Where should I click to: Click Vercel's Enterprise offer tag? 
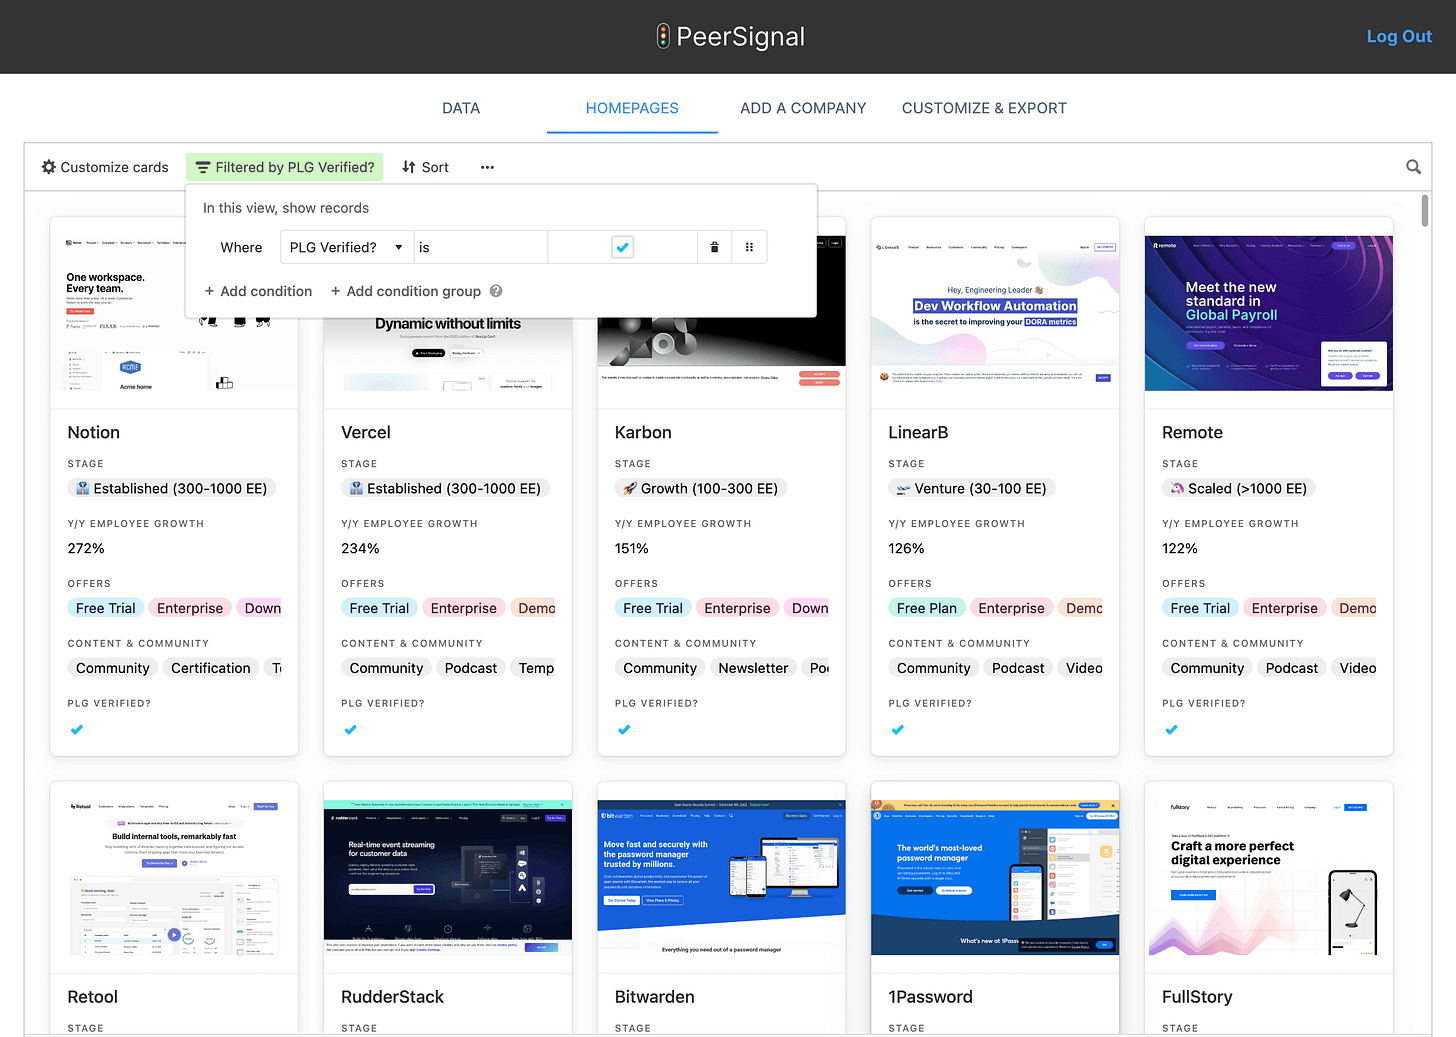[464, 608]
